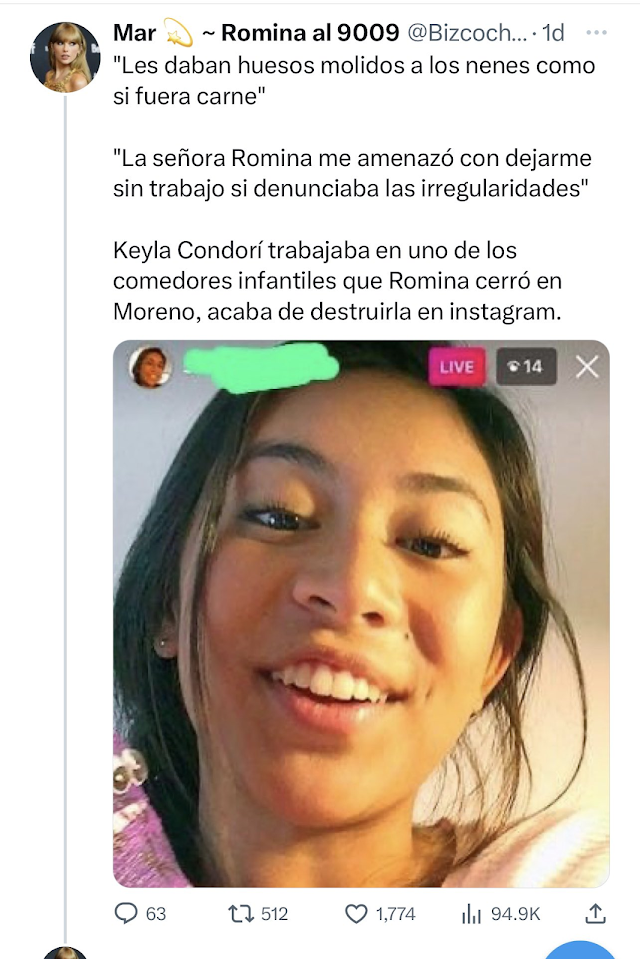
Task: Tap the shooting star emoji in the name
Action: click(x=178, y=34)
